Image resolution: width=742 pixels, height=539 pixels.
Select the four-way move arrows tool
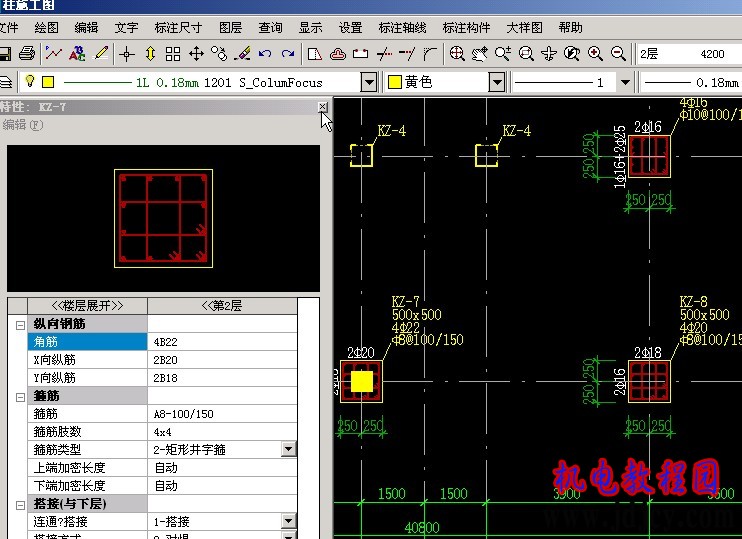coord(196,53)
